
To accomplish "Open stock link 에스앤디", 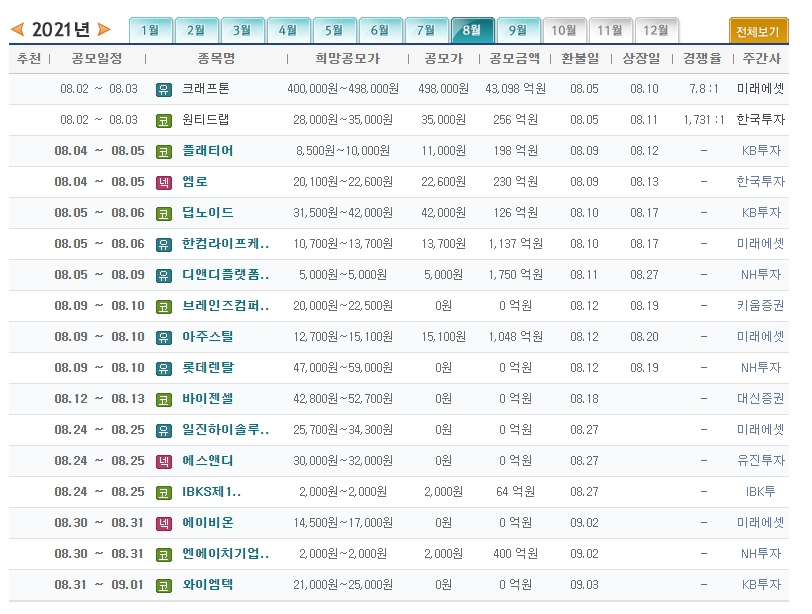I will point(208,461).
